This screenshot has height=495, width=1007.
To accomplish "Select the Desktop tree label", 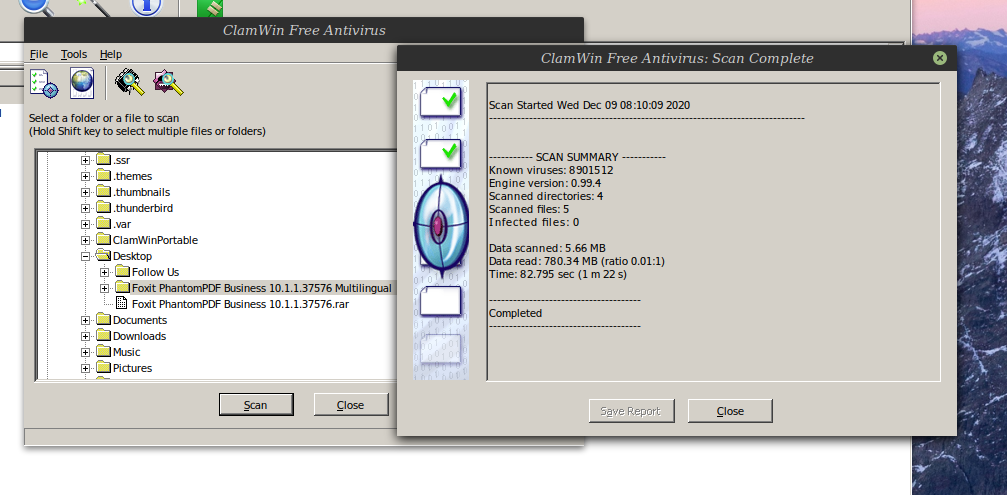I will 132,256.
